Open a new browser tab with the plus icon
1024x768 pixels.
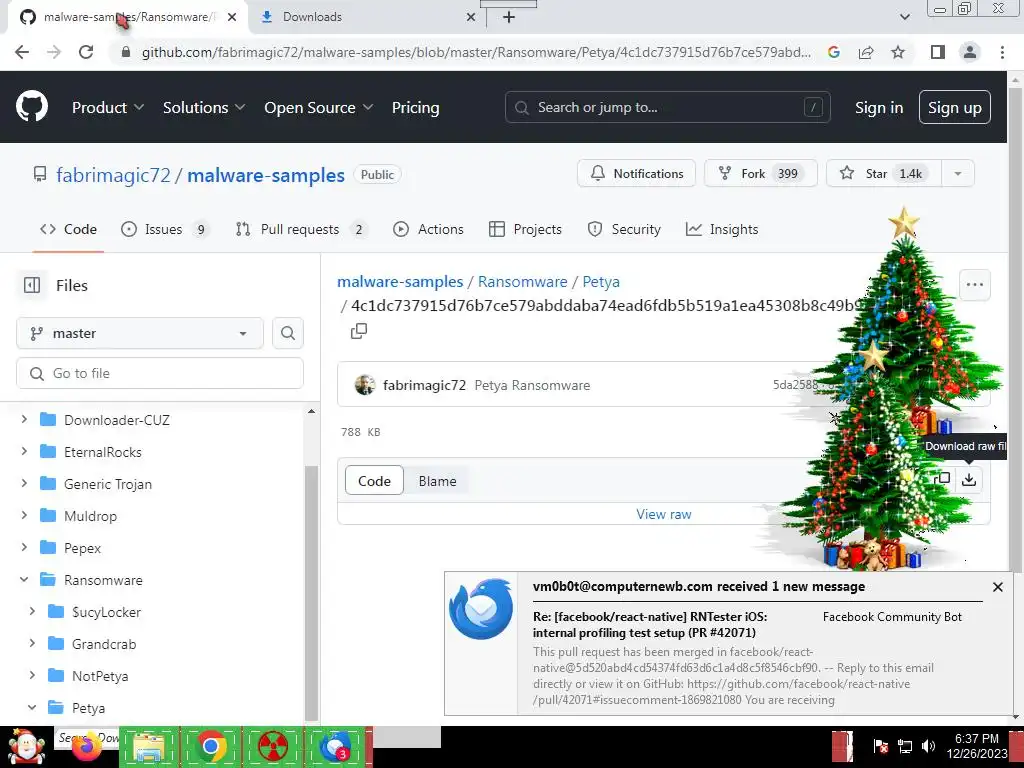tap(509, 17)
